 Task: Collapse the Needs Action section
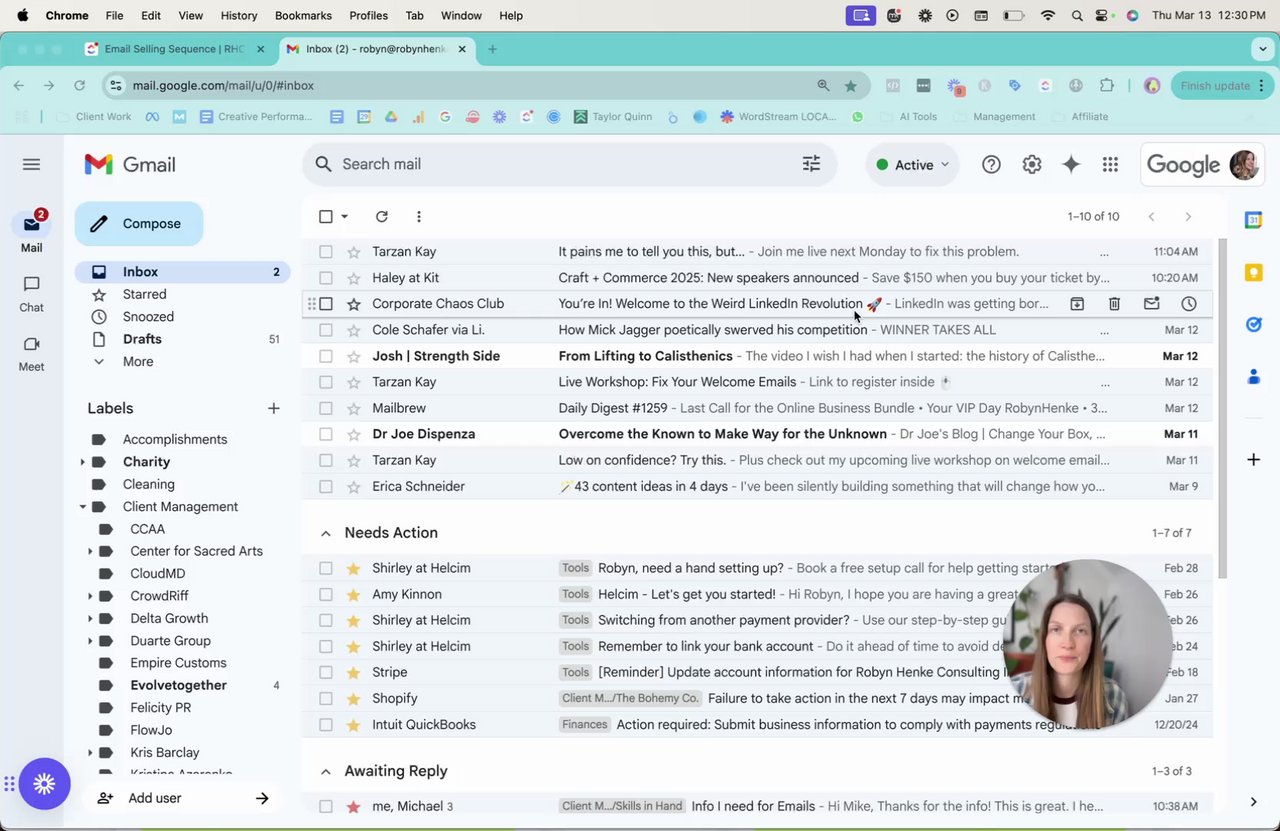click(325, 533)
